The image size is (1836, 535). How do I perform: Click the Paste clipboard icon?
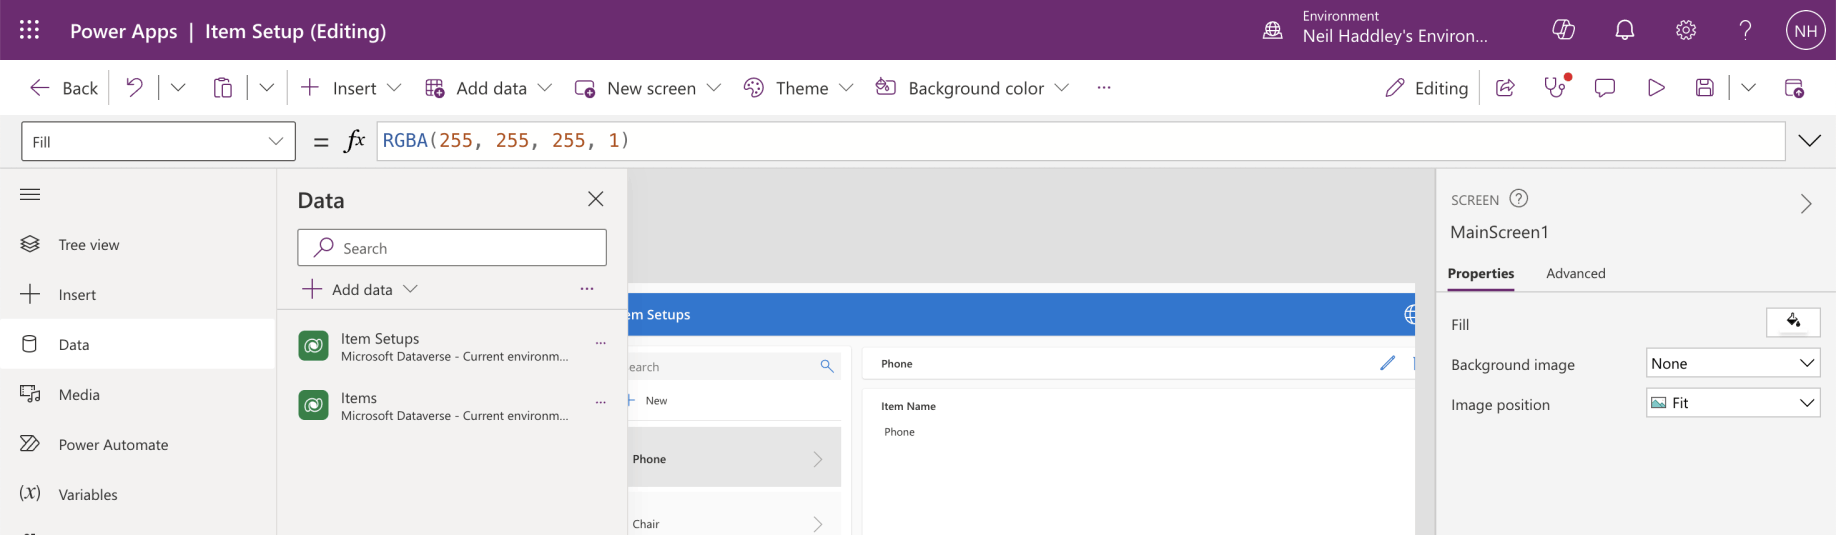click(x=223, y=88)
